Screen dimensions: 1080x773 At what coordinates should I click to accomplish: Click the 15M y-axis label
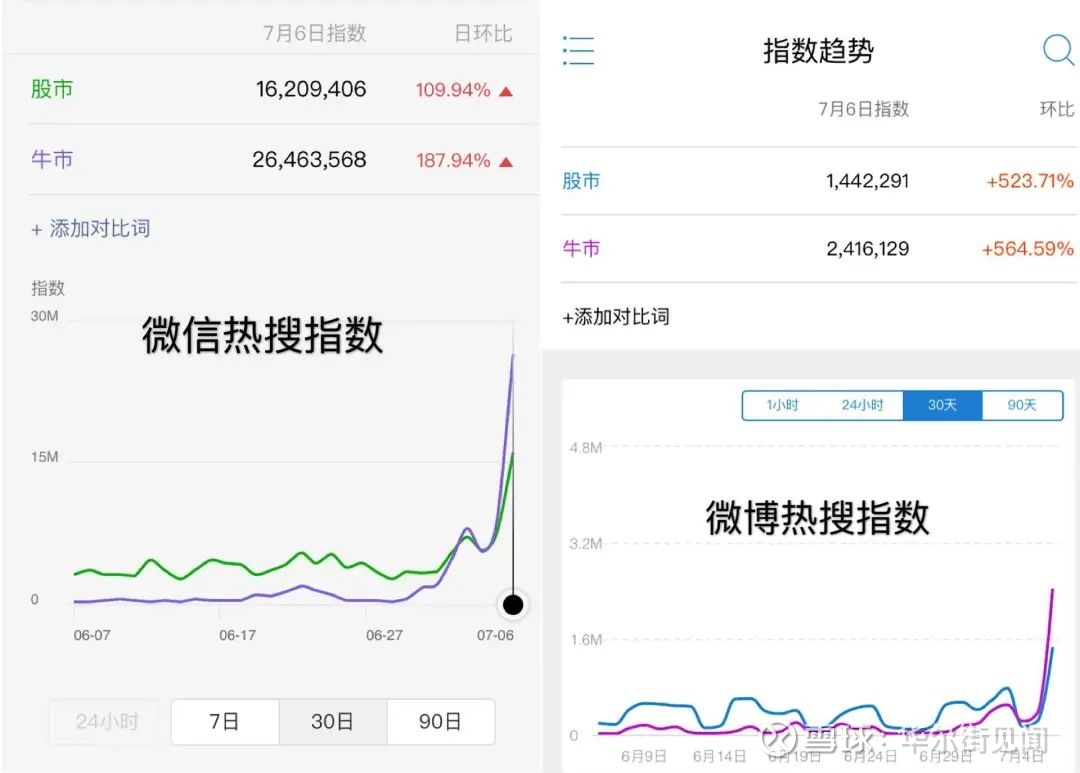coord(44,457)
